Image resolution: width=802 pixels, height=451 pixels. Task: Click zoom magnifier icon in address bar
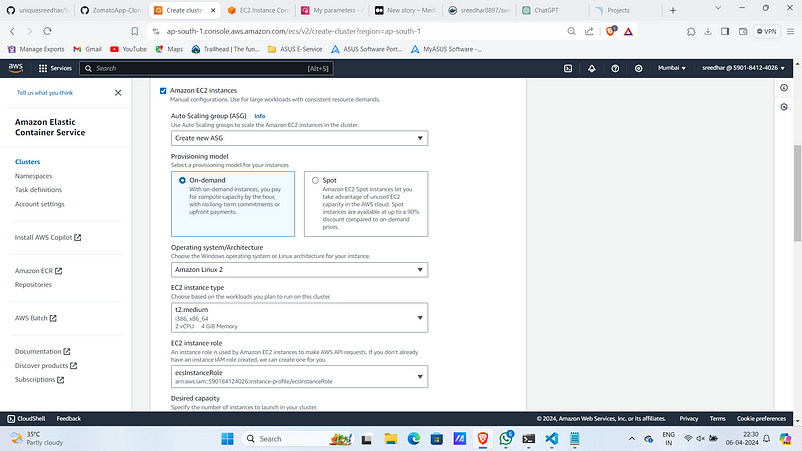pos(571,31)
